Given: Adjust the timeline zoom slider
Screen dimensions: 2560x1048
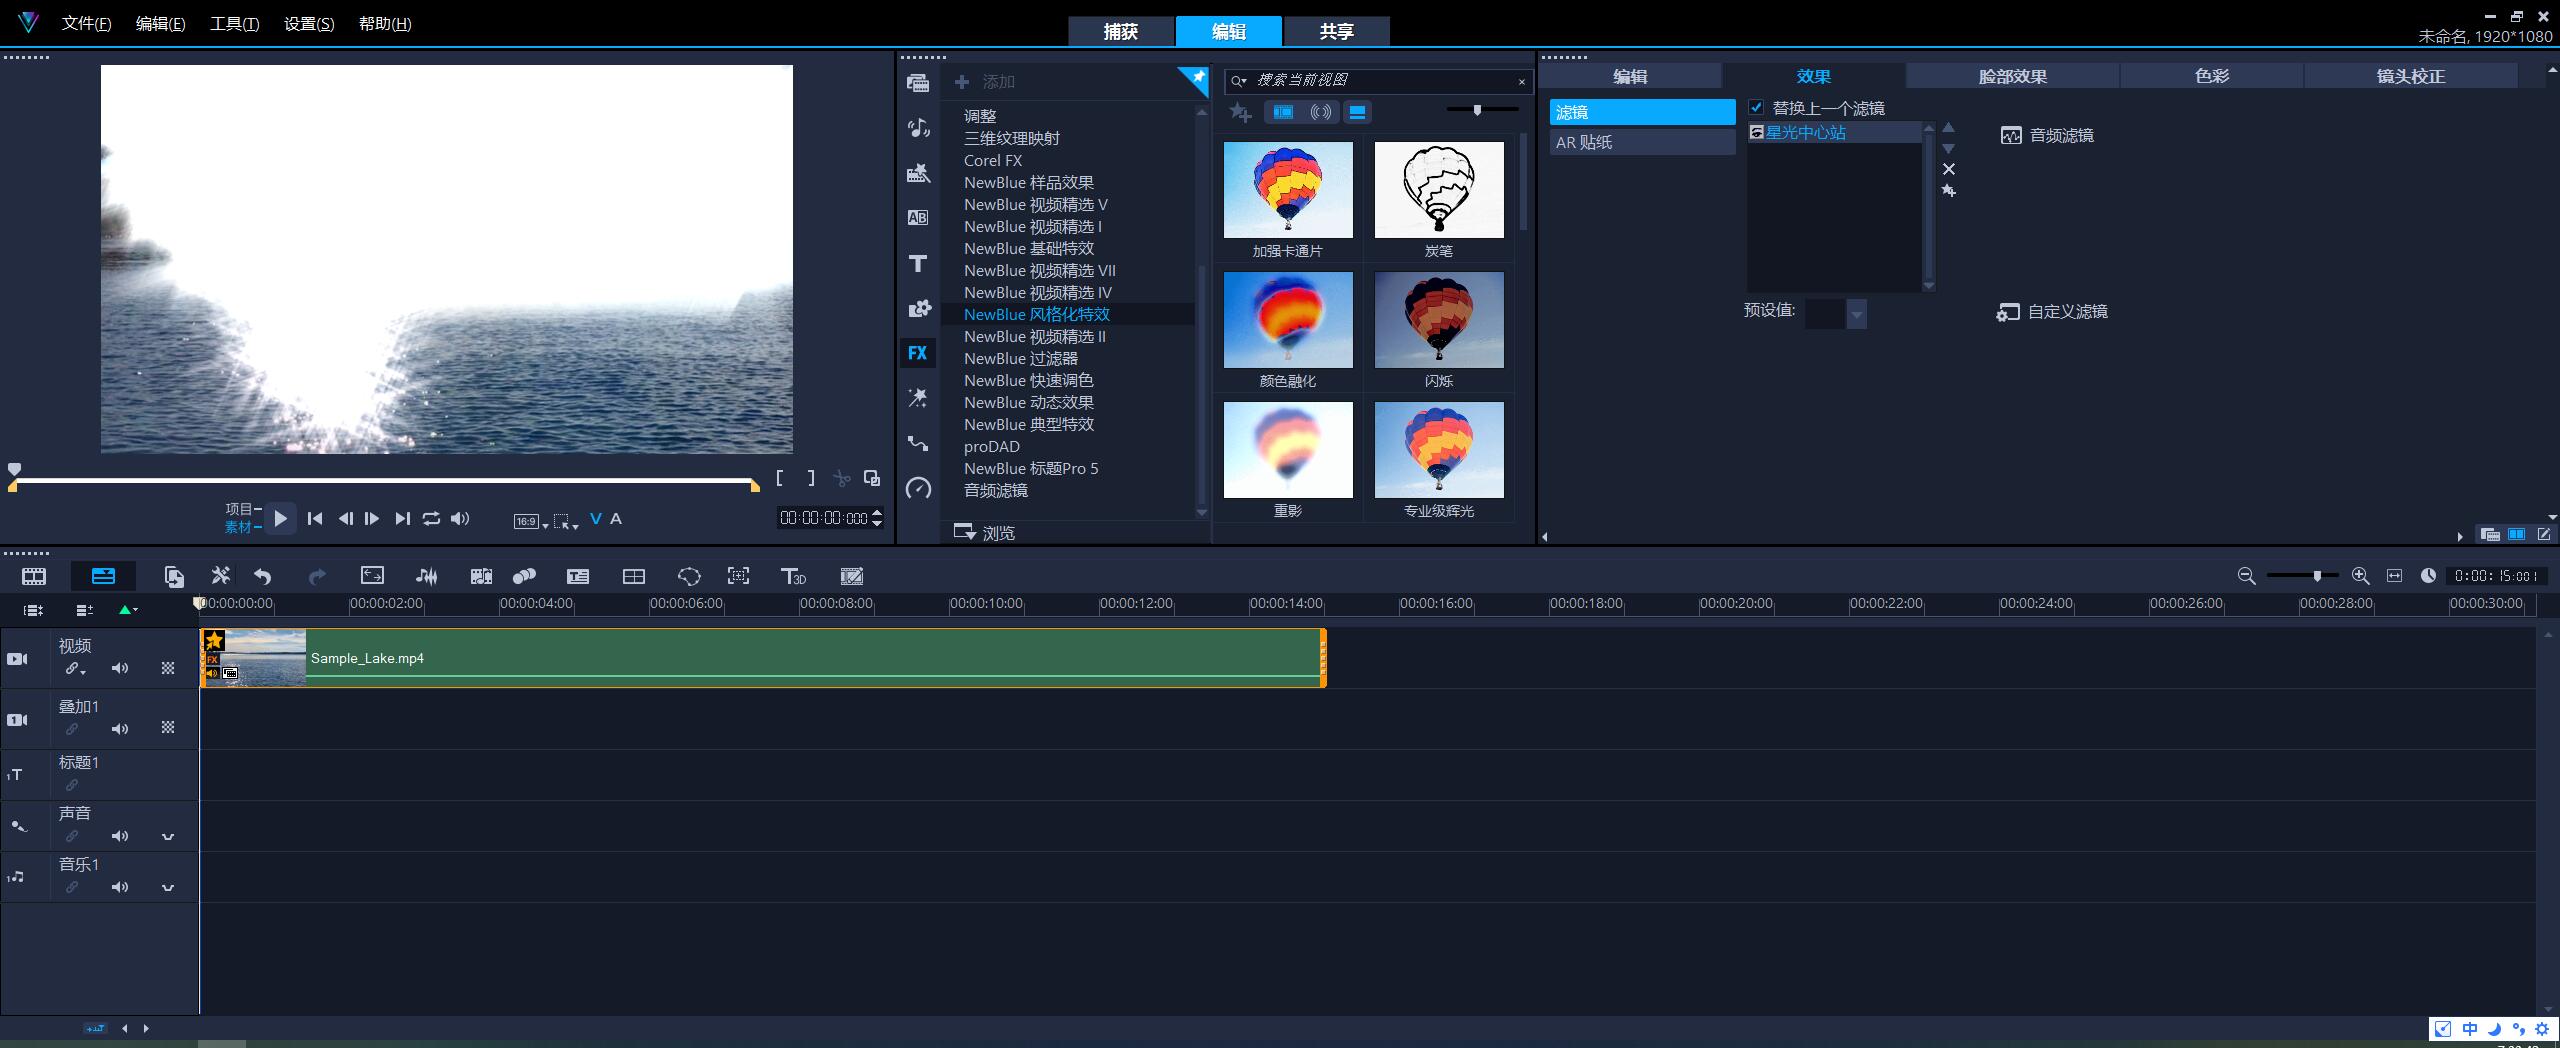Looking at the screenshot, I should [x=2316, y=576].
